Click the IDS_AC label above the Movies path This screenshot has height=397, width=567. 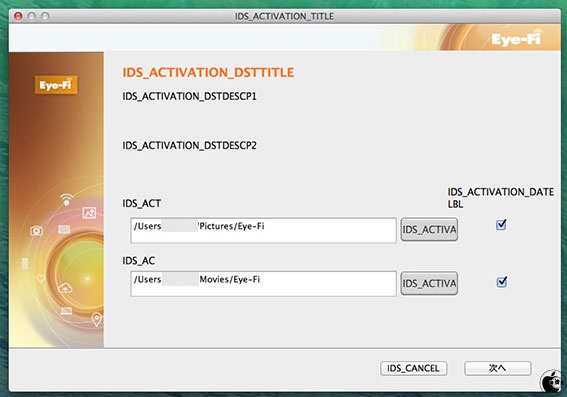click(x=139, y=261)
